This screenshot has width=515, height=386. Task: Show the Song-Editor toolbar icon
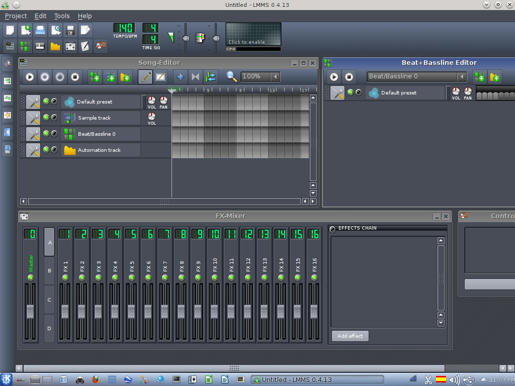[10, 46]
